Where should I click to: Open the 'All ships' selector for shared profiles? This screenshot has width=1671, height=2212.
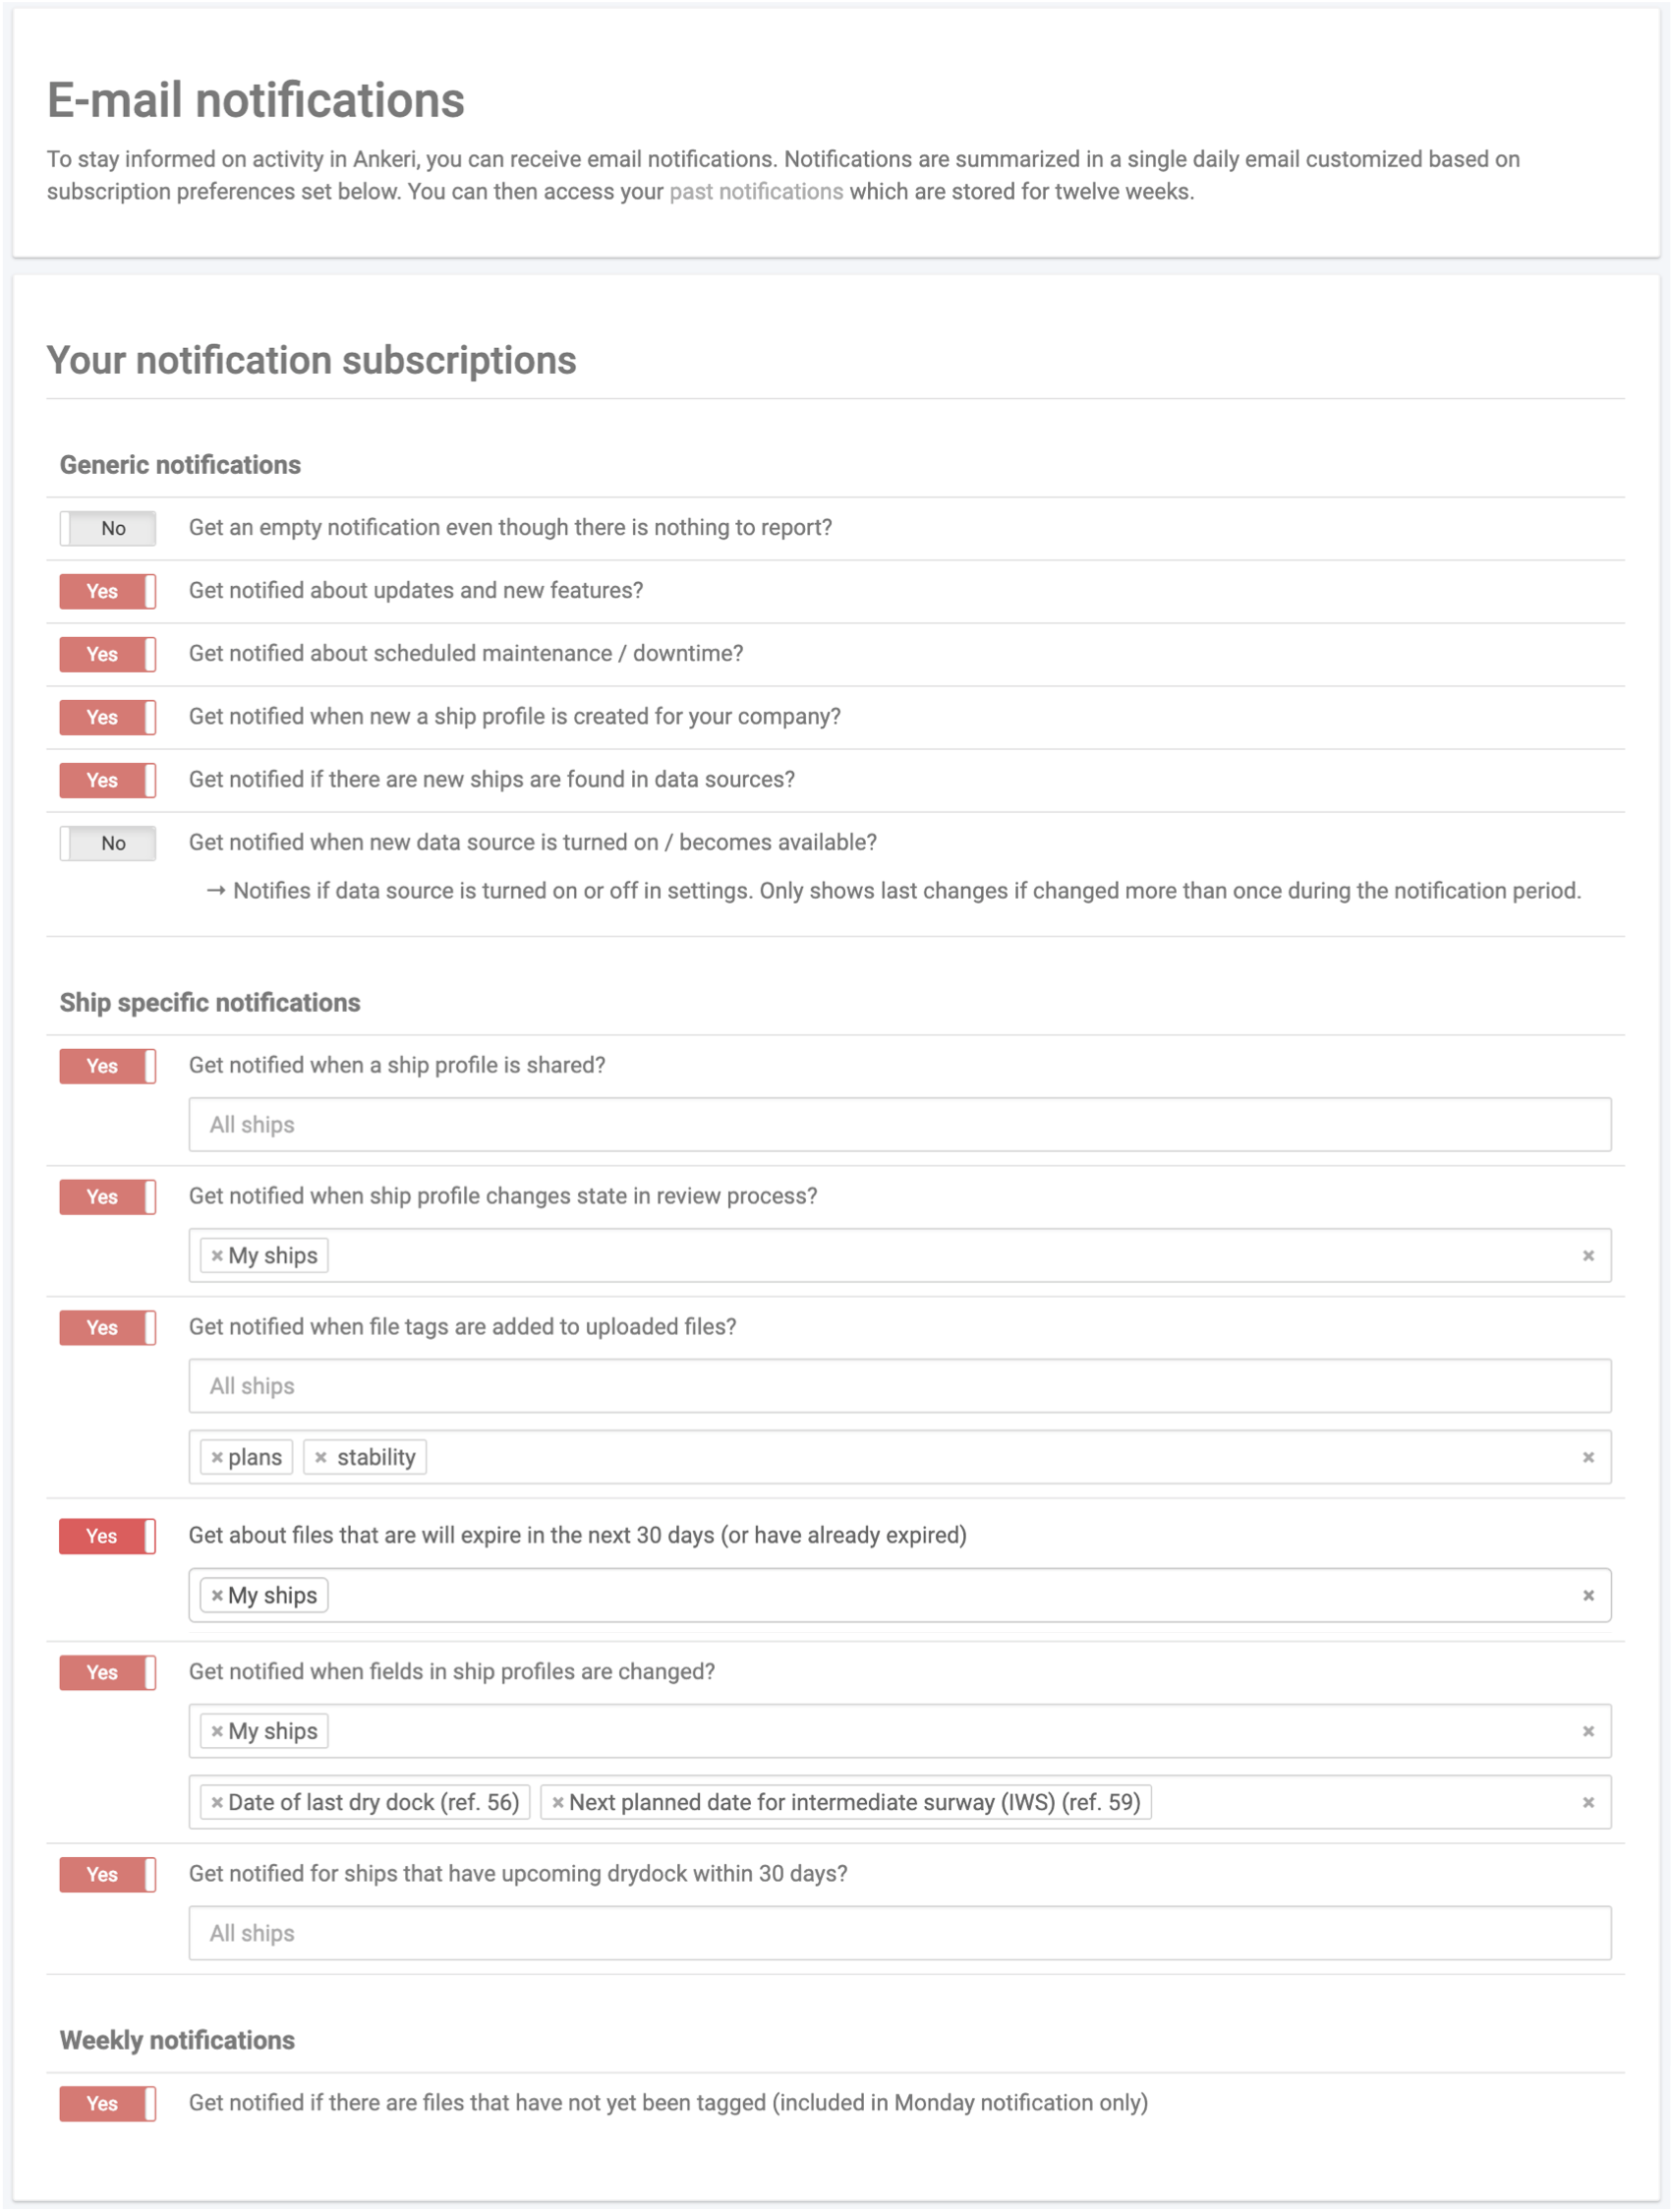[900, 1125]
